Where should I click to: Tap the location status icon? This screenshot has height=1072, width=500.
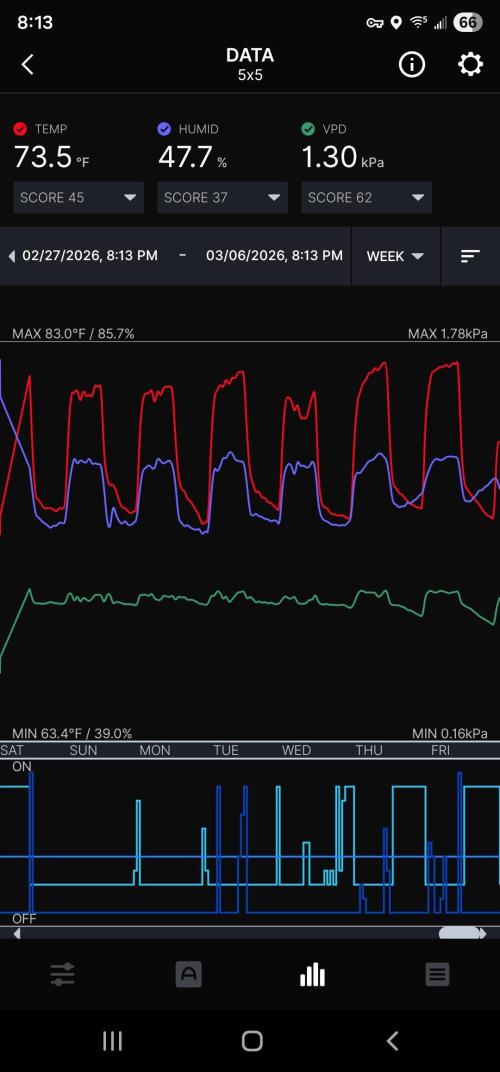(395, 23)
